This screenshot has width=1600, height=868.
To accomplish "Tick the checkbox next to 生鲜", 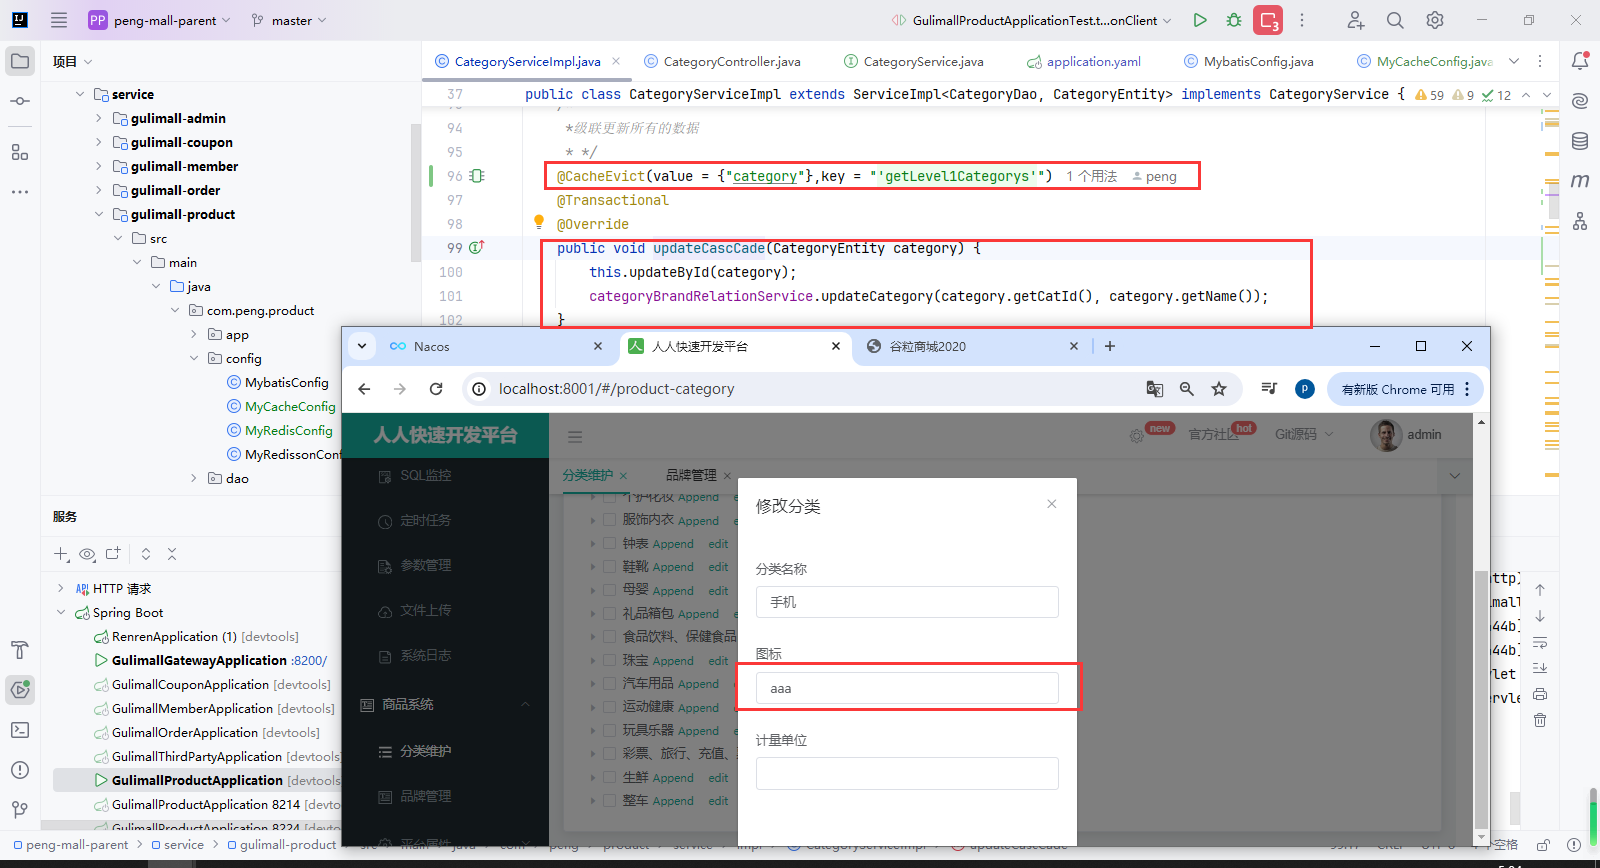I will (x=609, y=777).
